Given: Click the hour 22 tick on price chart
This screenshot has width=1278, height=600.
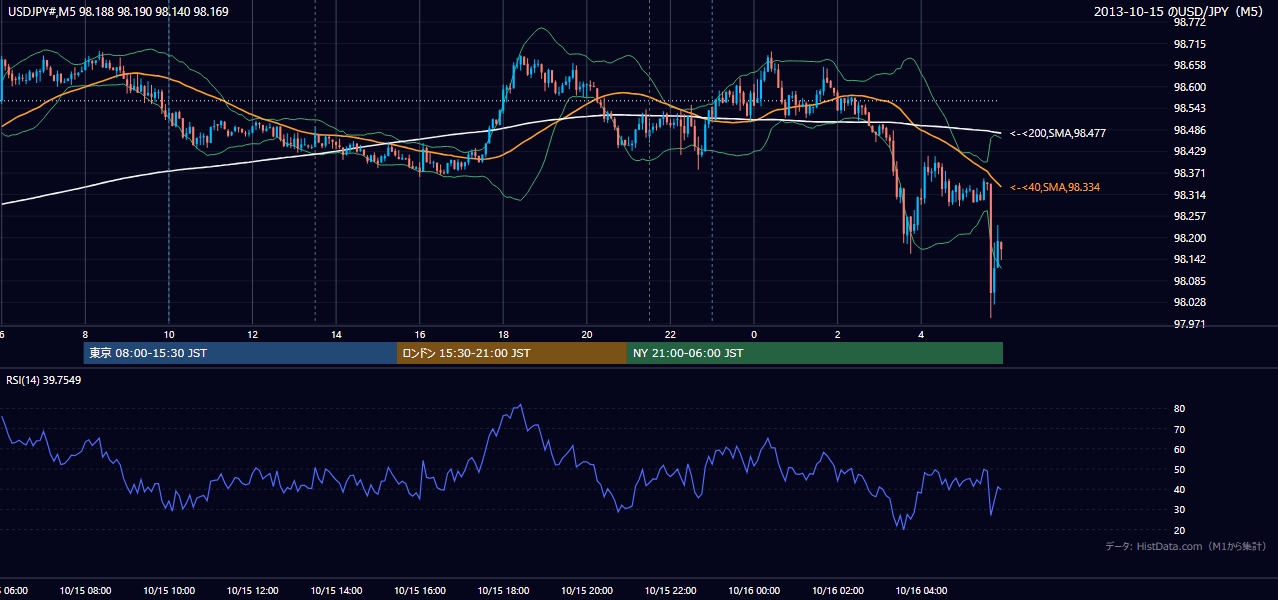Looking at the screenshot, I should tap(670, 334).
